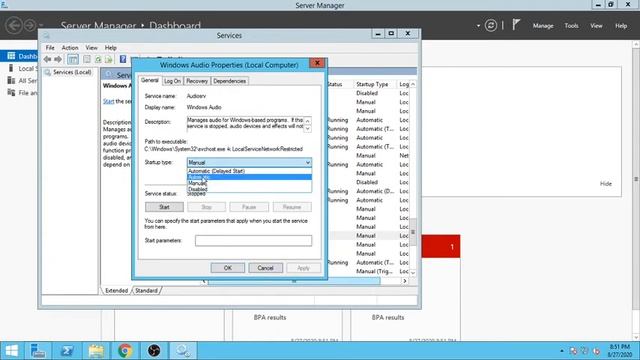Click the Start parameters input field
Image resolution: width=640 pixels, height=360 pixels.
tap(253, 240)
